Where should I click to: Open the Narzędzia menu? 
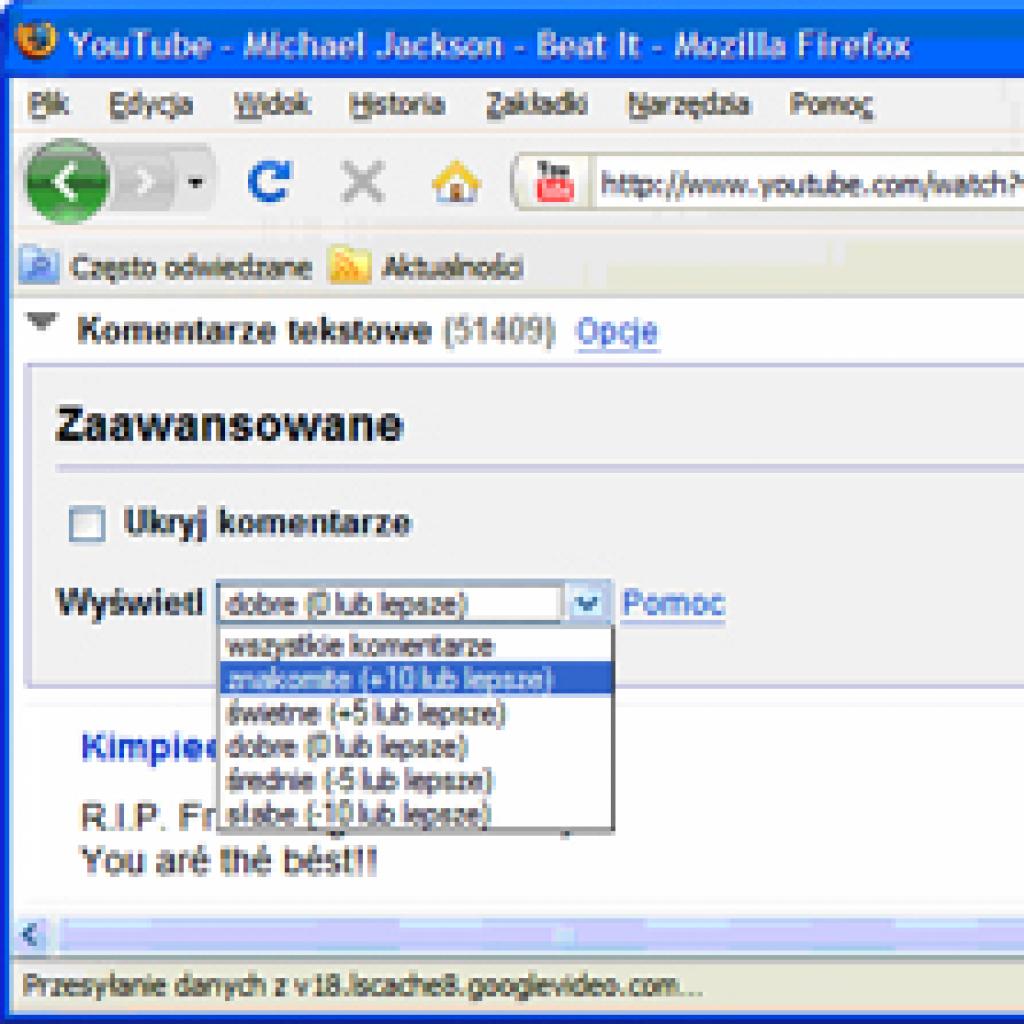pyautogui.click(x=689, y=104)
